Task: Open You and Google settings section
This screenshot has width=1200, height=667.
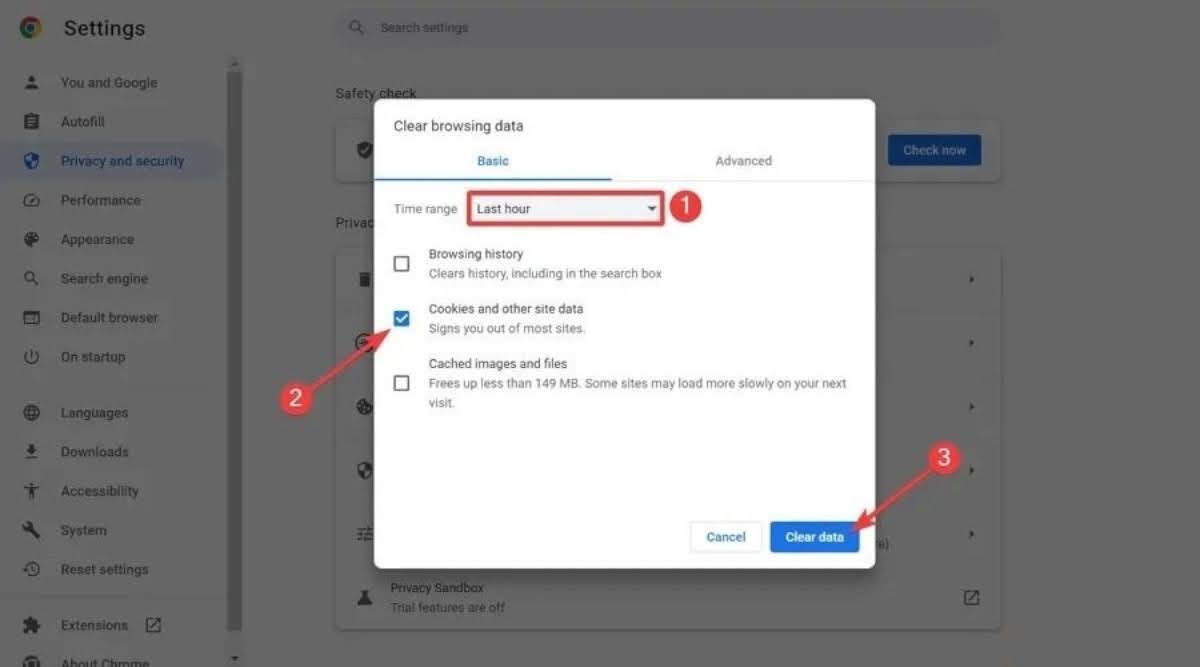Action: click(x=110, y=83)
